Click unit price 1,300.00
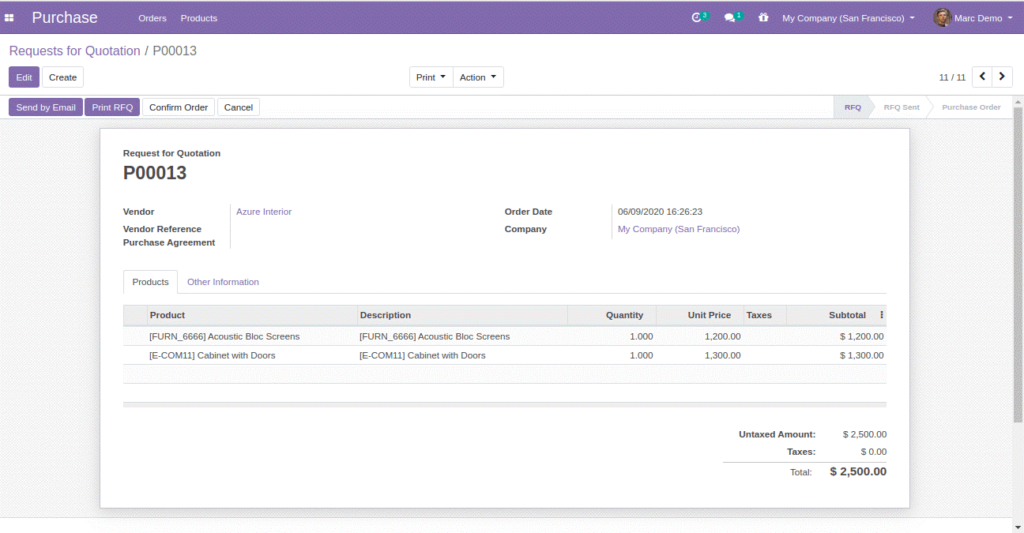Screen dimensions: 1024x533 coord(722,355)
